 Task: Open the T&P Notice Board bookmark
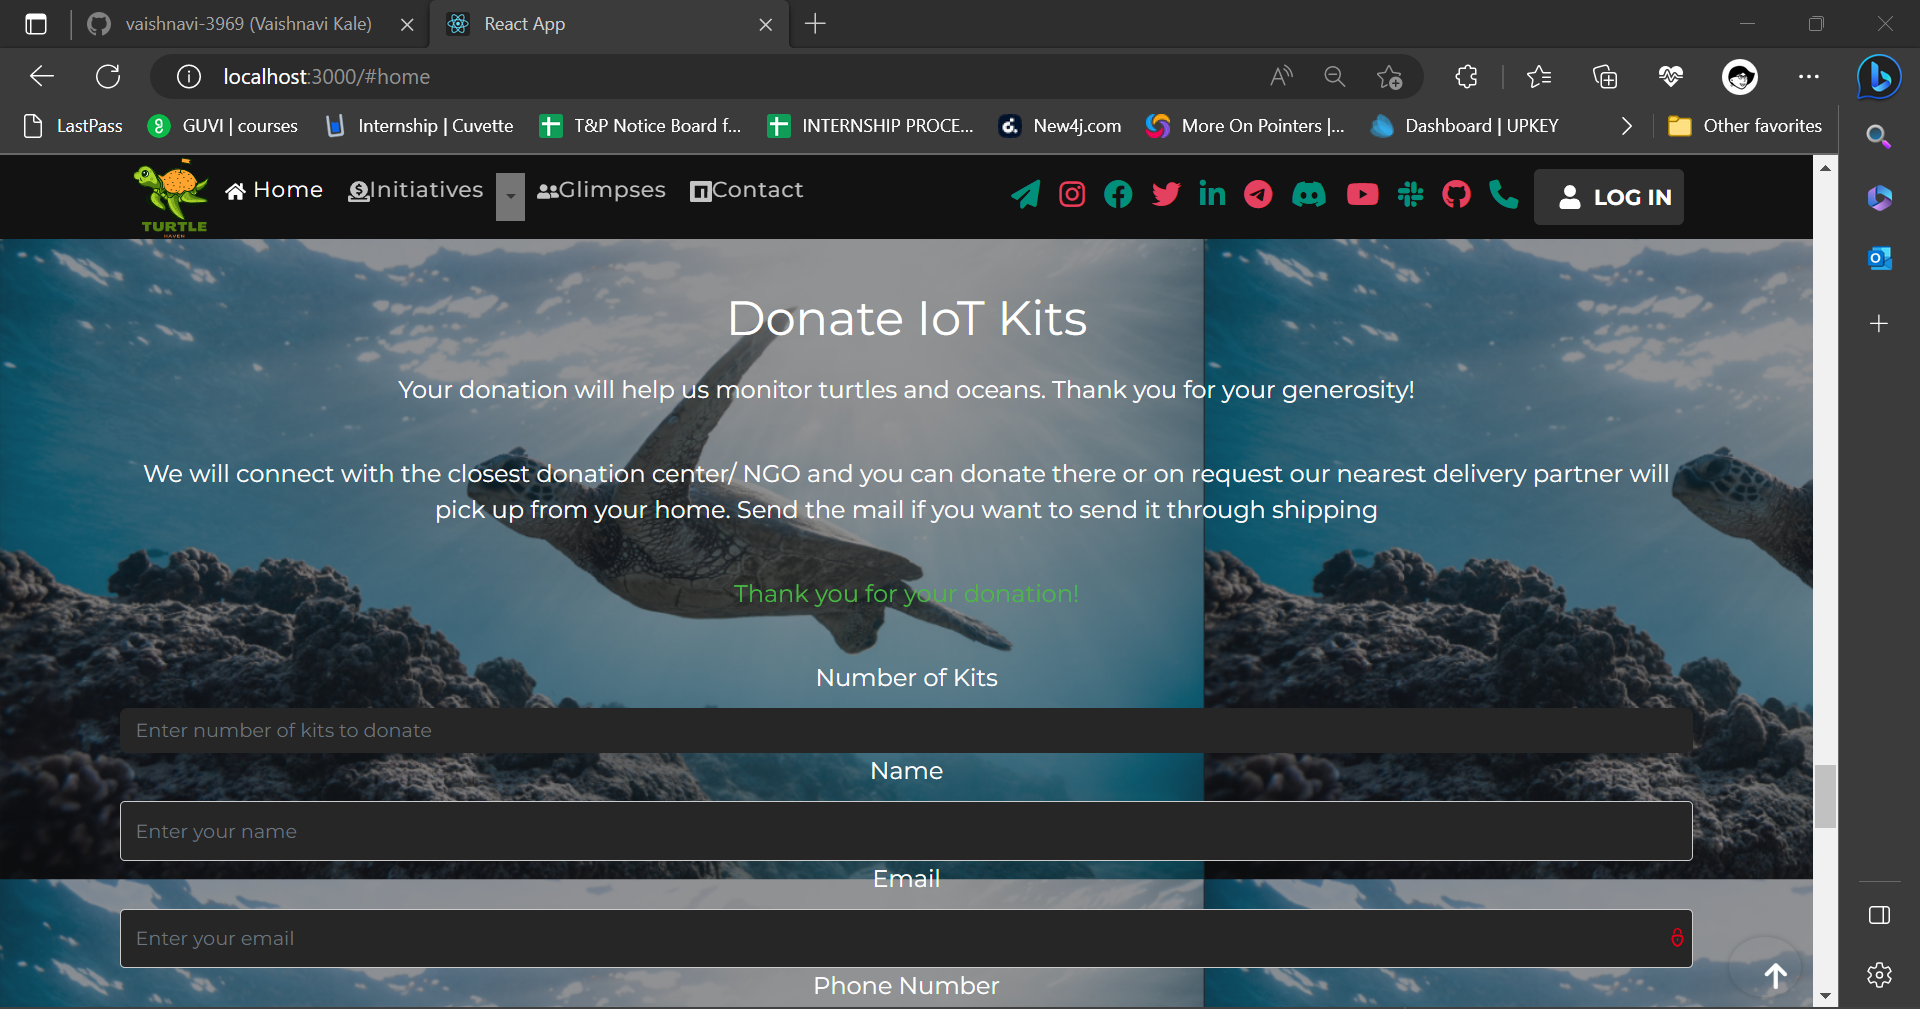(640, 126)
